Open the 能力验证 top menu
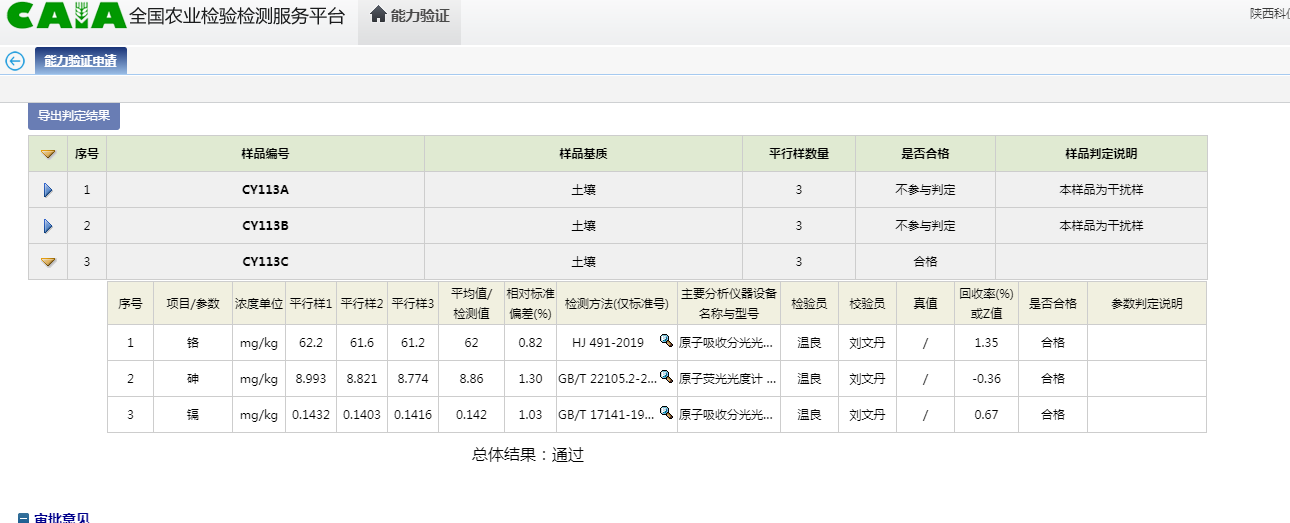This screenshot has height=523, width=1290. pyautogui.click(x=409, y=16)
